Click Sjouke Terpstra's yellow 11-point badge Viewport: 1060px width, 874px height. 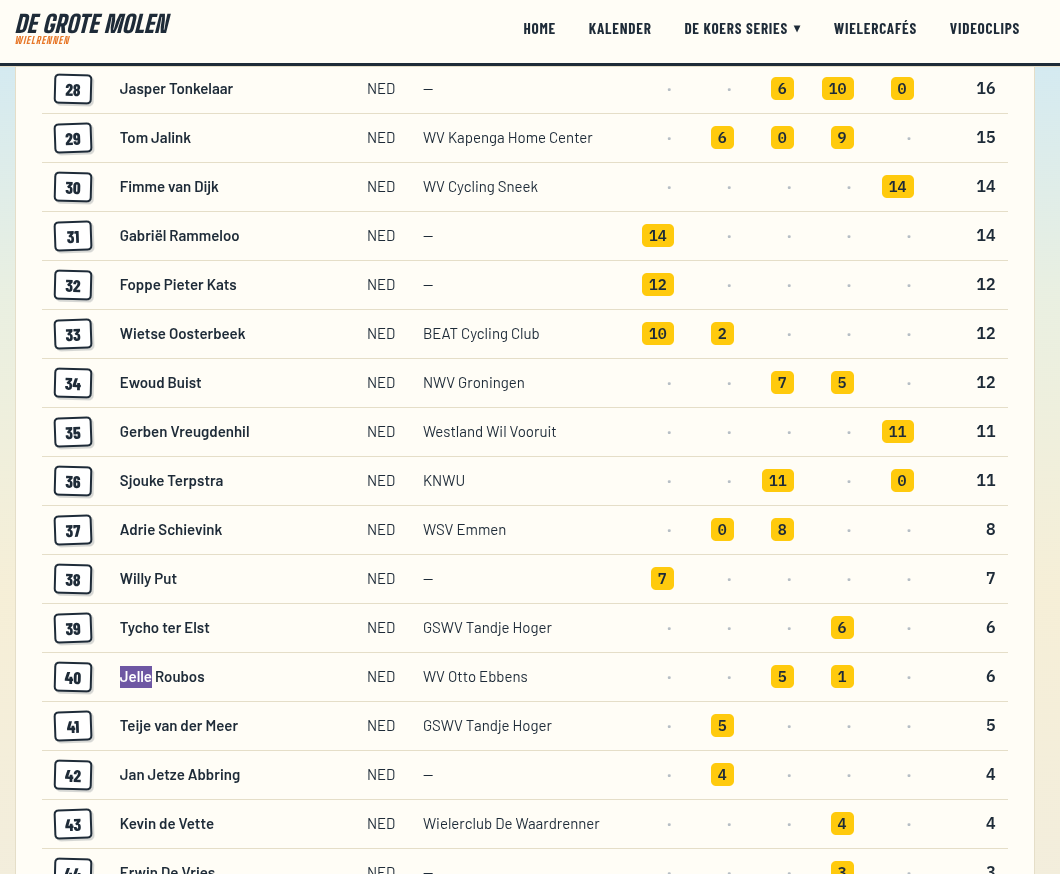pyautogui.click(x=778, y=481)
